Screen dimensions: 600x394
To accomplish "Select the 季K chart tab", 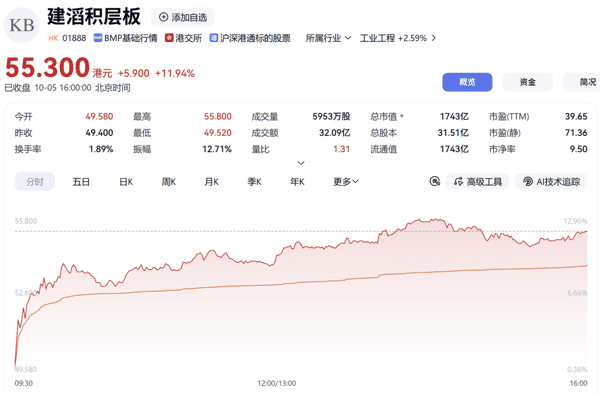I will click(x=254, y=182).
